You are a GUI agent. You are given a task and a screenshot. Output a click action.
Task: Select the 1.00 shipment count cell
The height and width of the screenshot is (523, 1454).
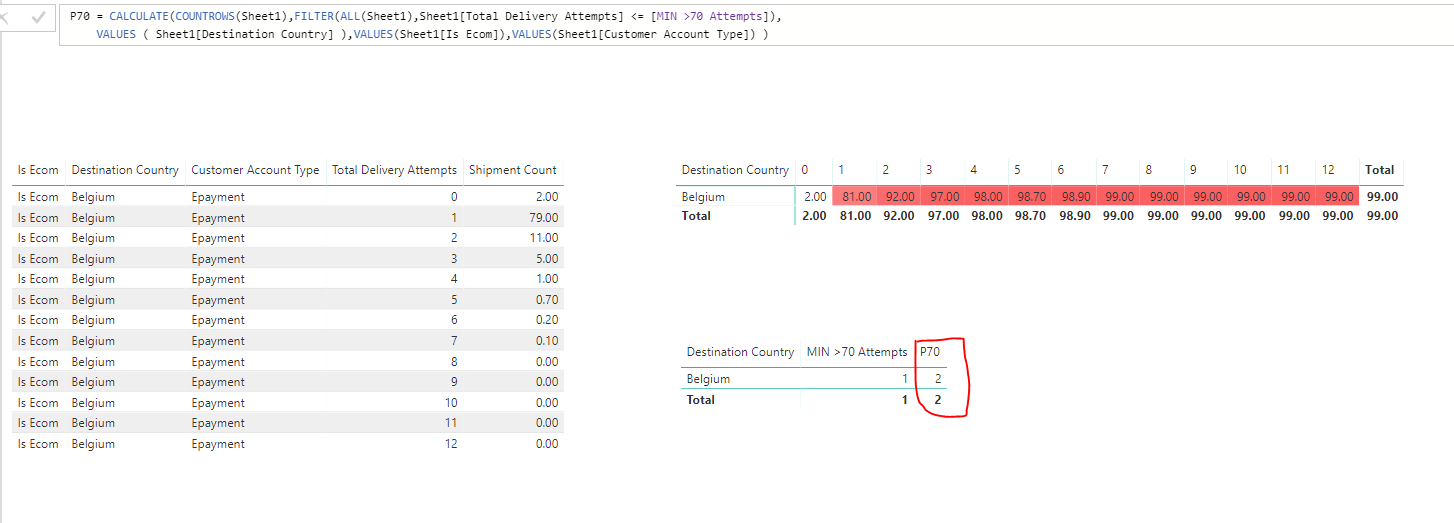547,279
